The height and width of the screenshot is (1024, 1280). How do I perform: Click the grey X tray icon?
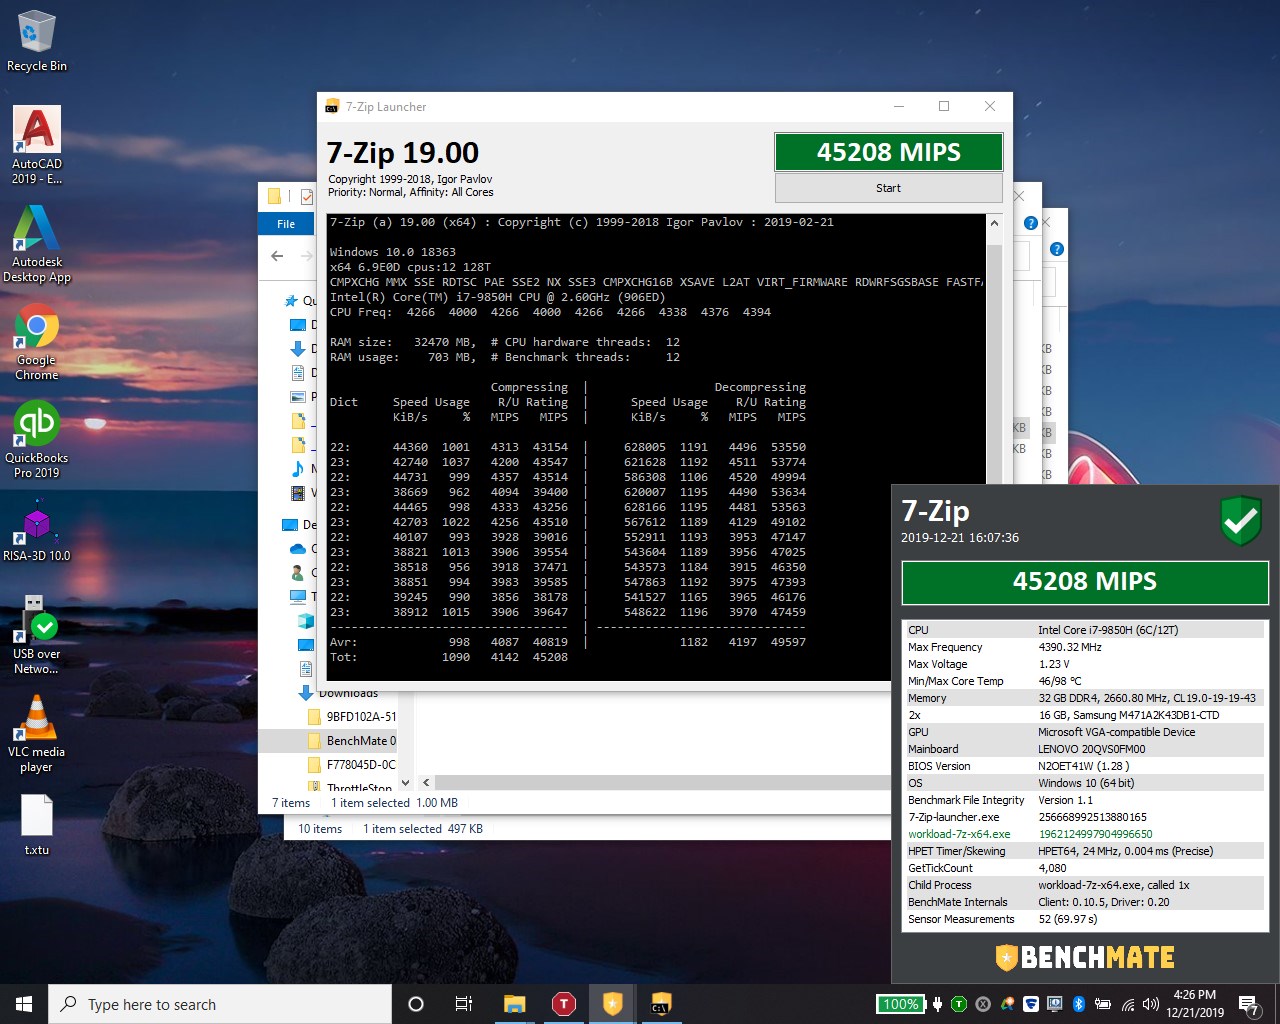[x=983, y=1004]
